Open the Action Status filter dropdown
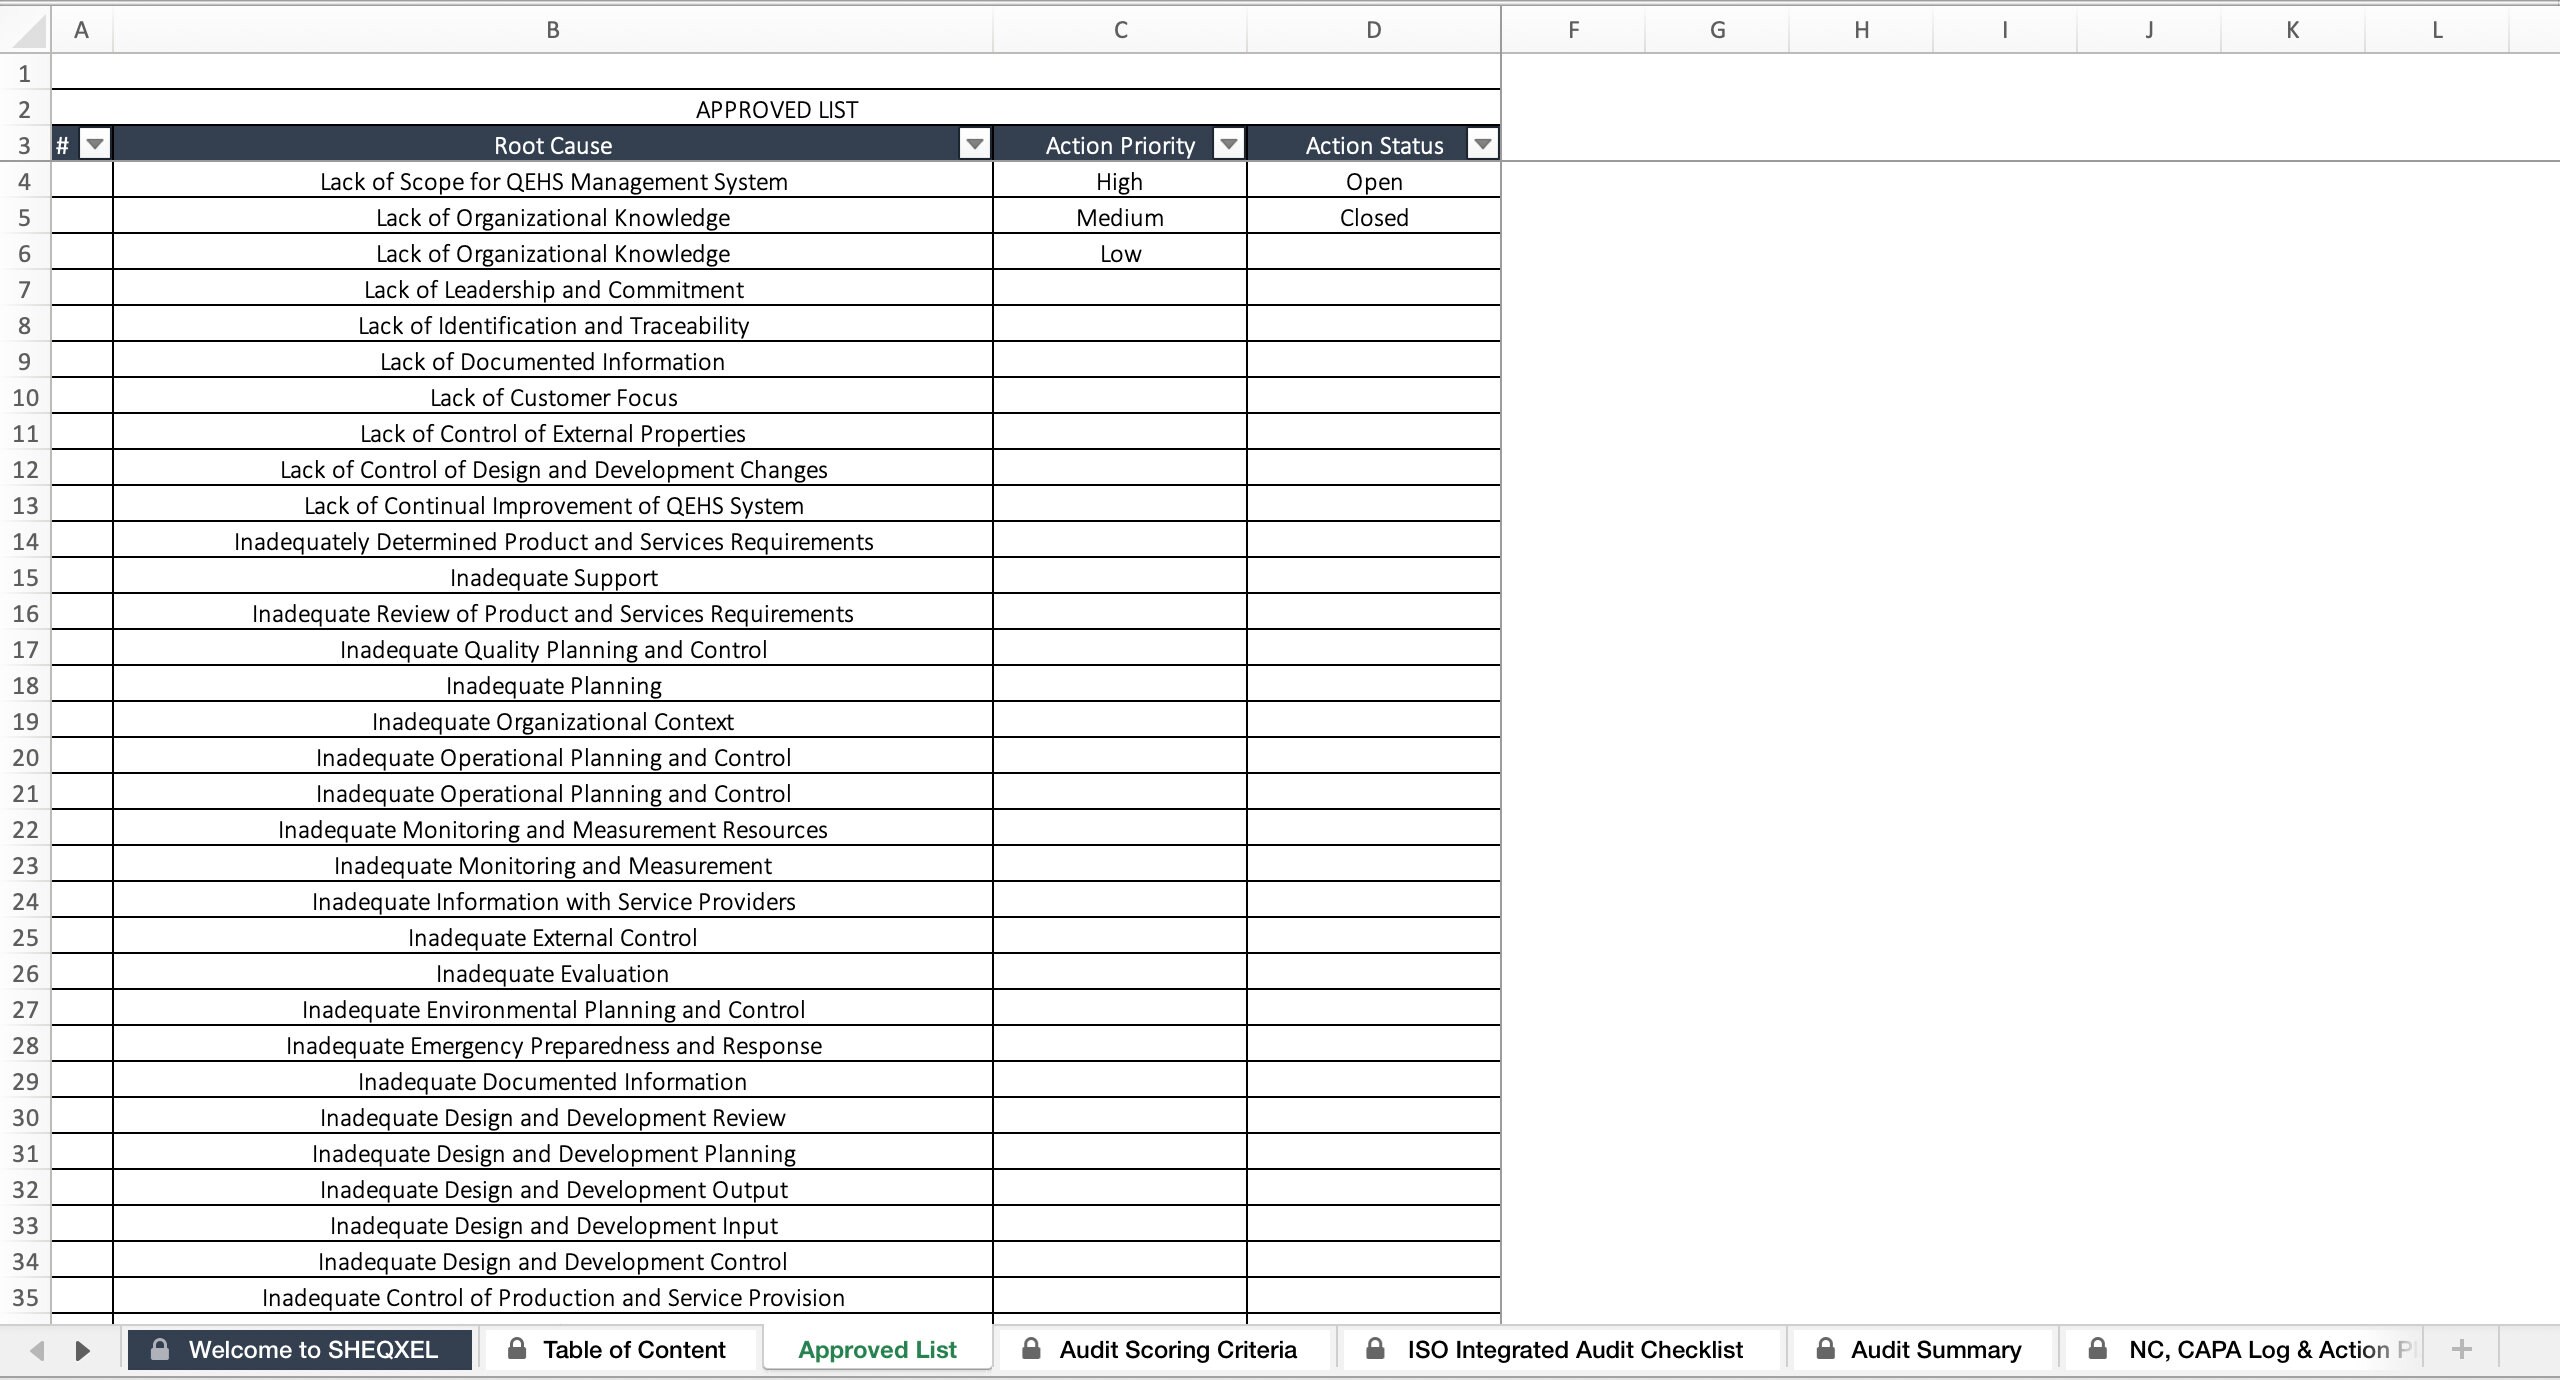Viewport: 2560px width, 1380px height. pyautogui.click(x=1482, y=143)
